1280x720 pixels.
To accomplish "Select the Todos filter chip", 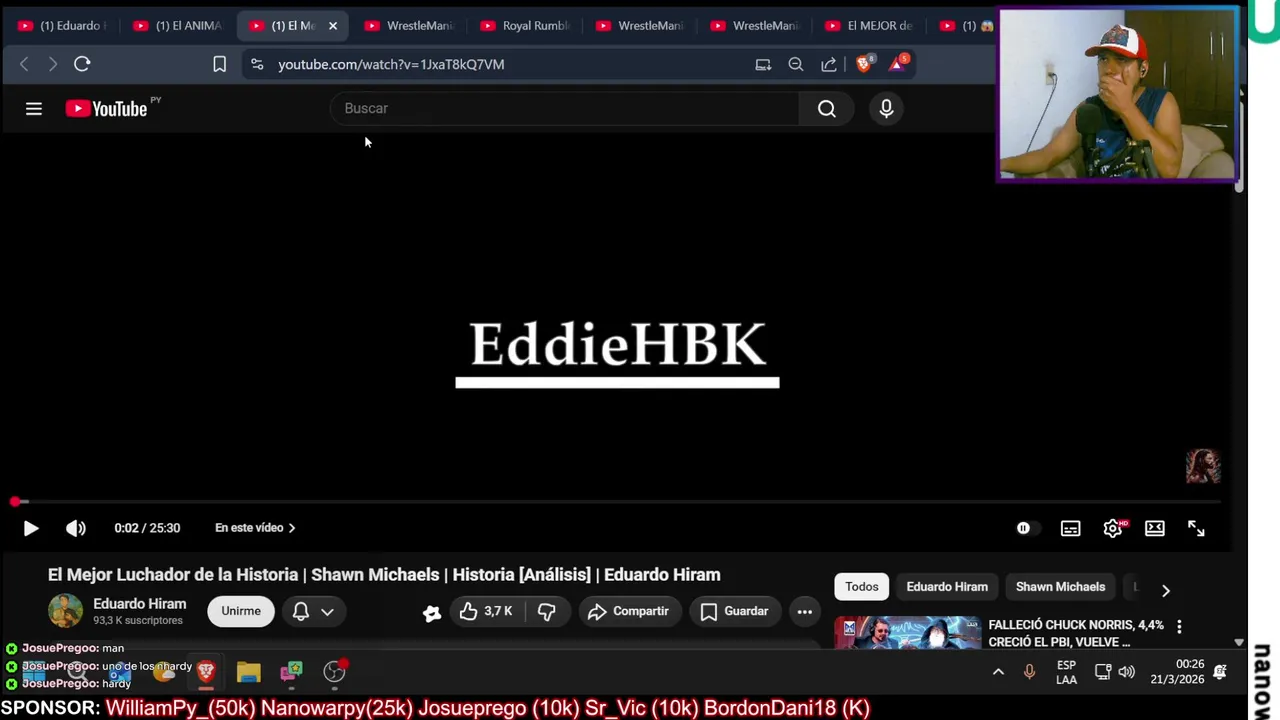I will point(862,587).
